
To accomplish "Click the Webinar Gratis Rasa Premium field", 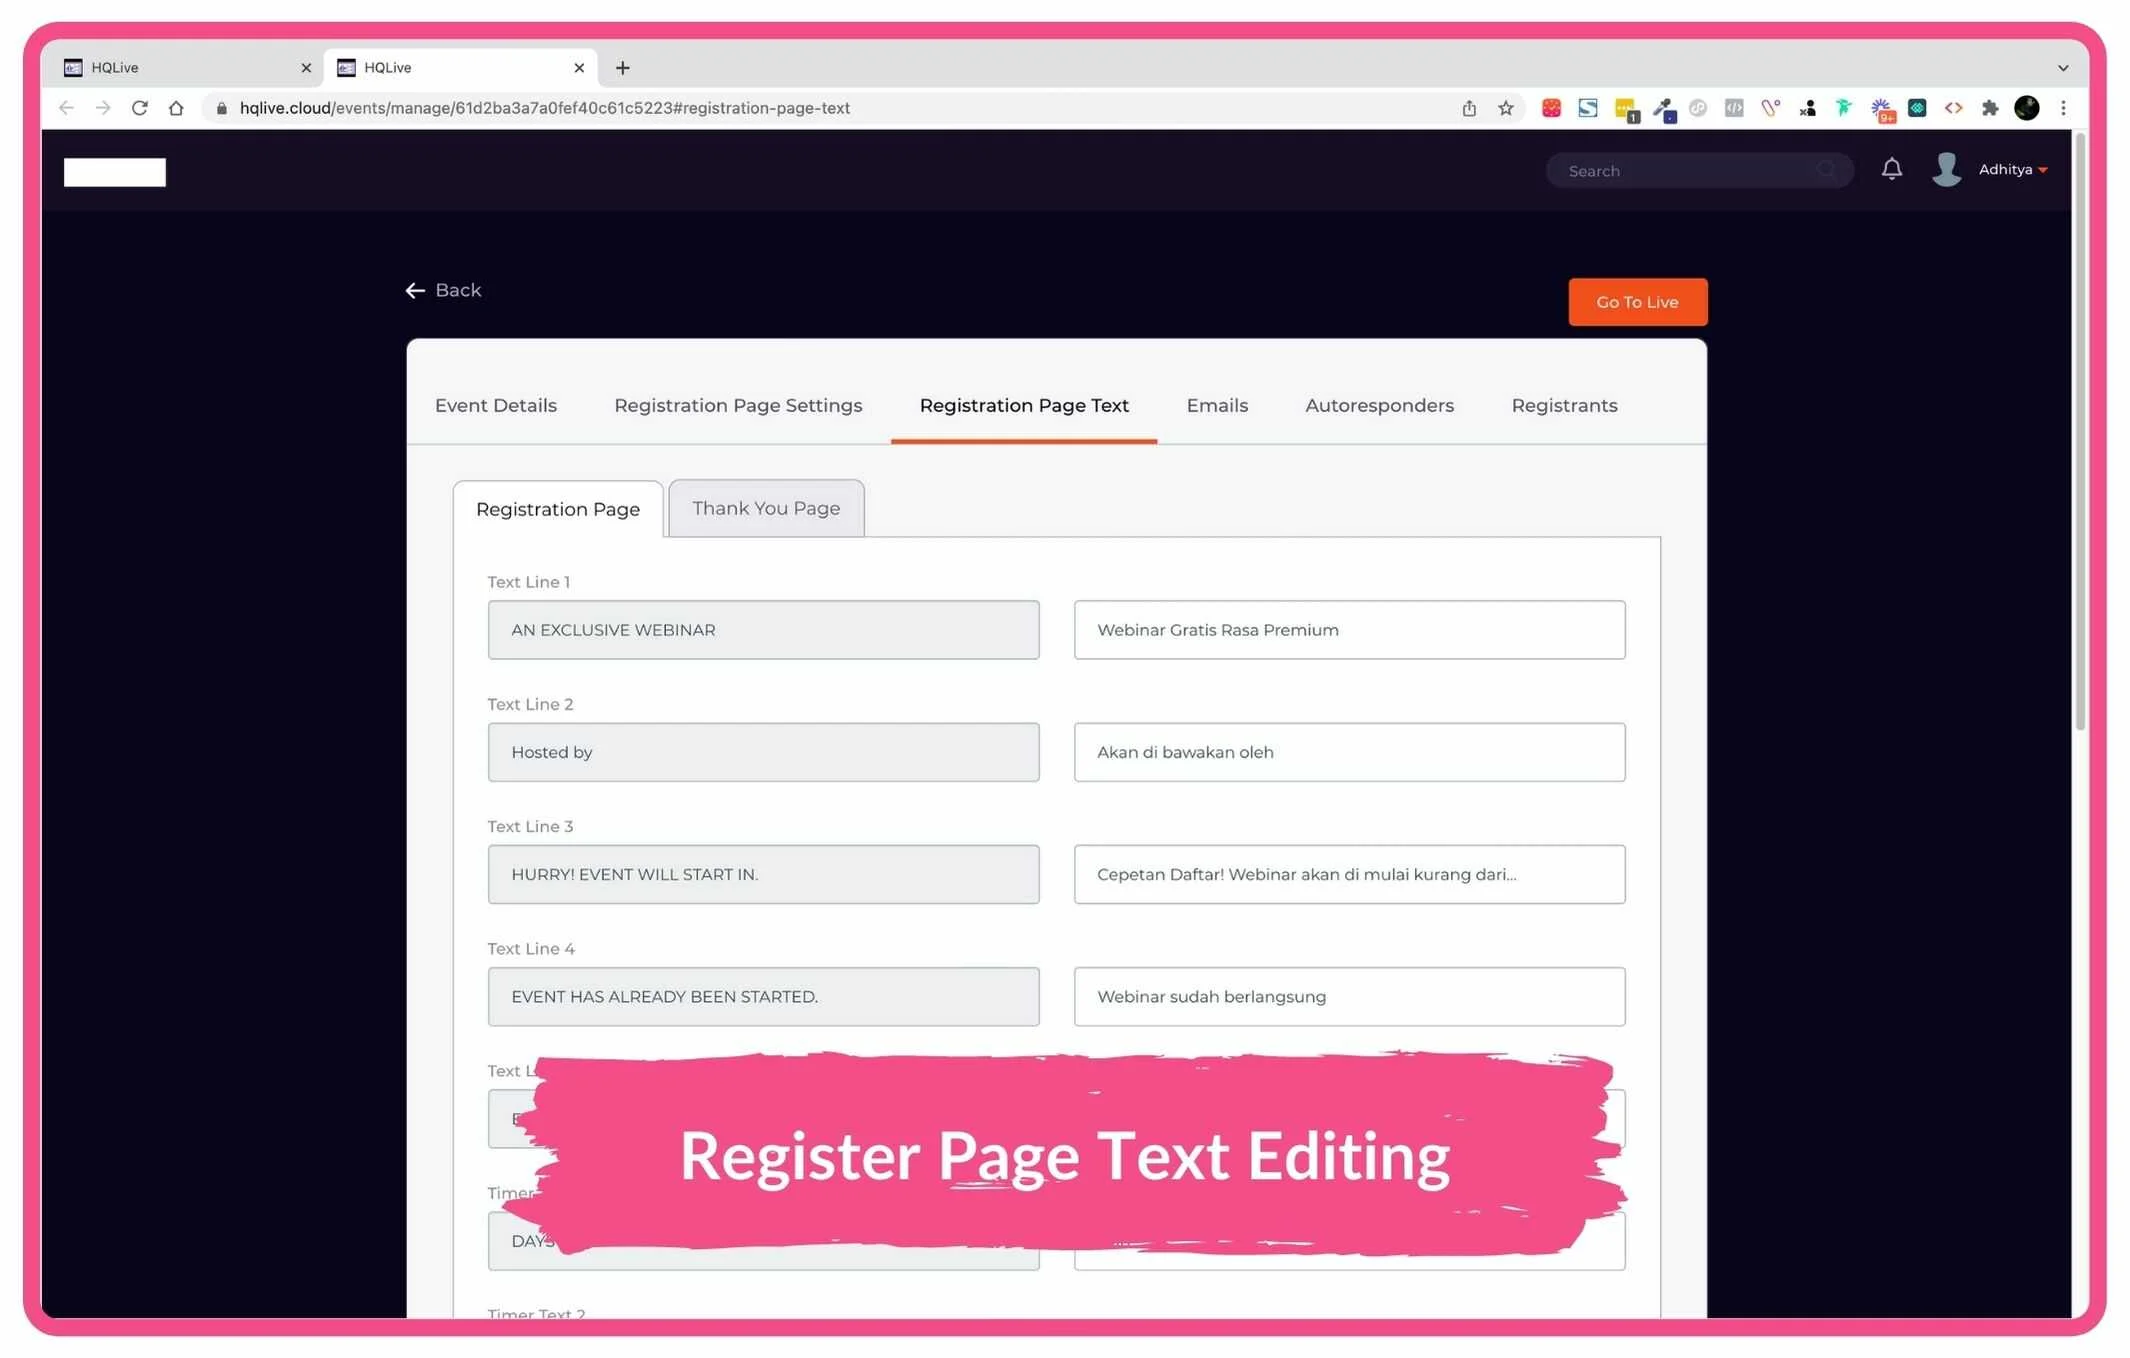I will [x=1348, y=630].
